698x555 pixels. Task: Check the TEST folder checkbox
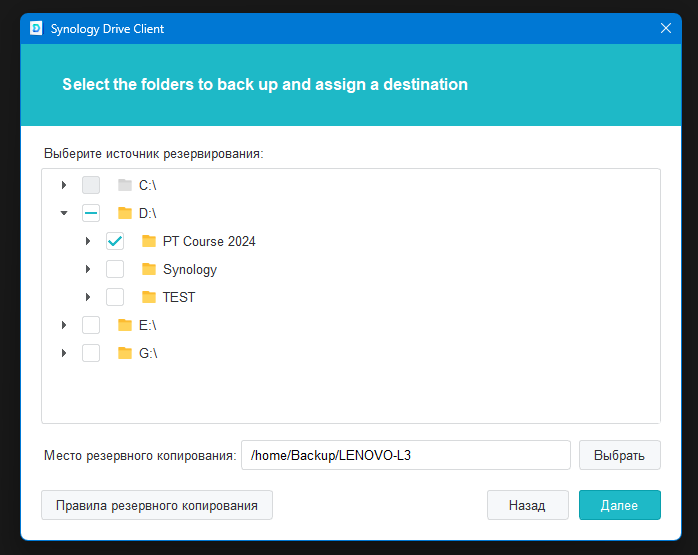[x=115, y=297]
